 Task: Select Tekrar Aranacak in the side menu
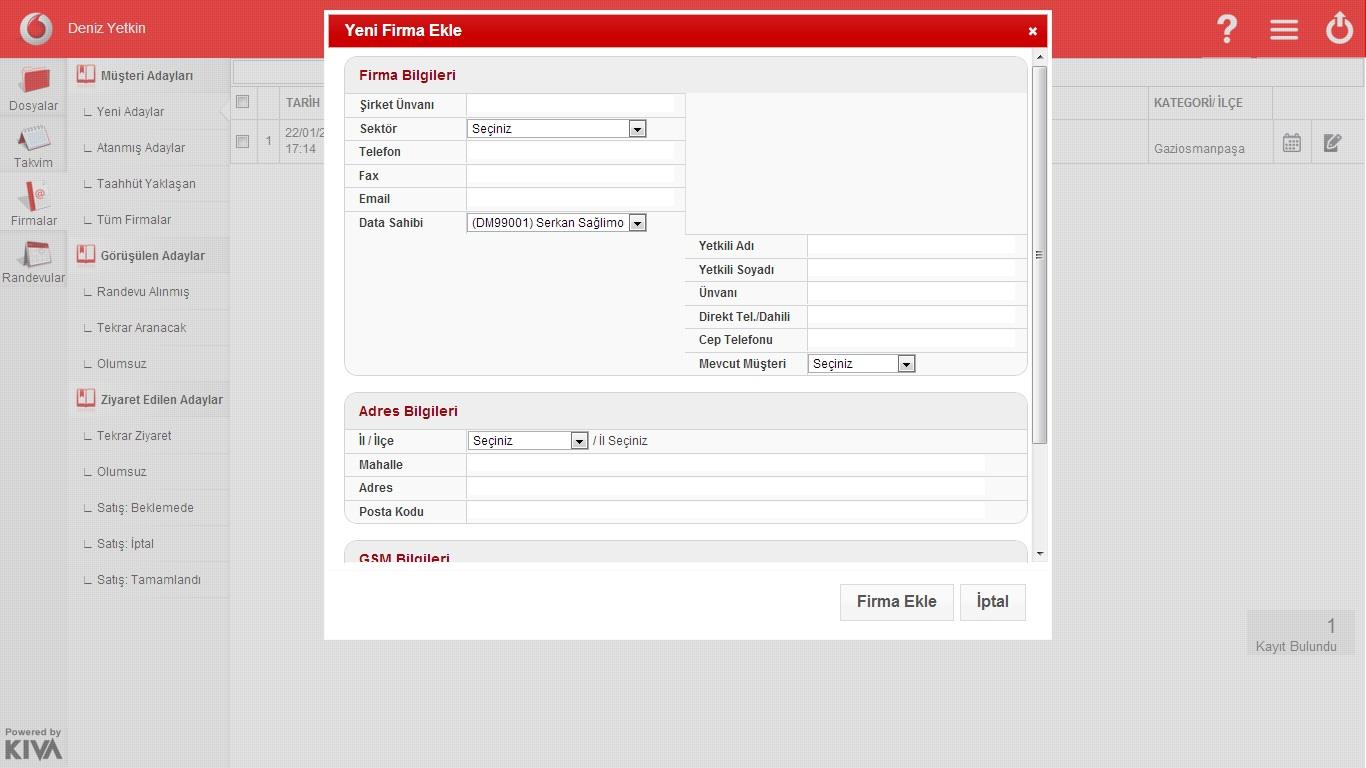coord(141,328)
